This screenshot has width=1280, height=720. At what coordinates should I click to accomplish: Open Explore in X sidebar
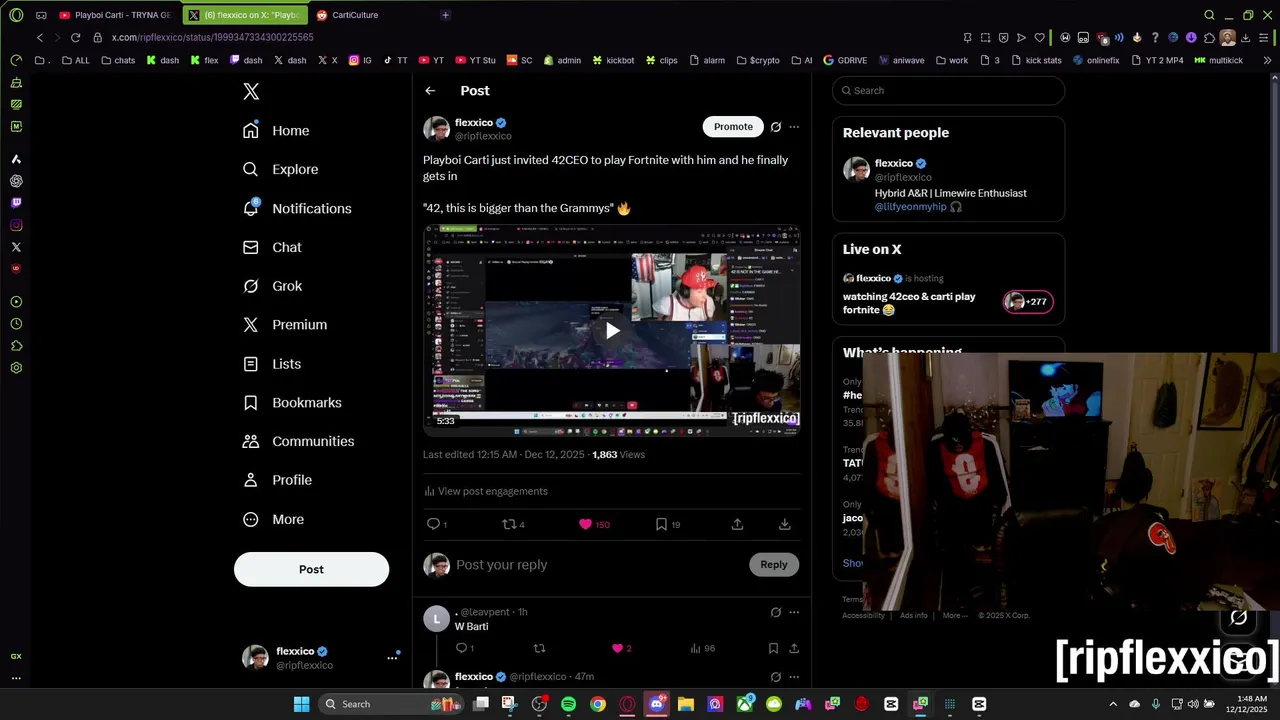[x=281, y=169]
